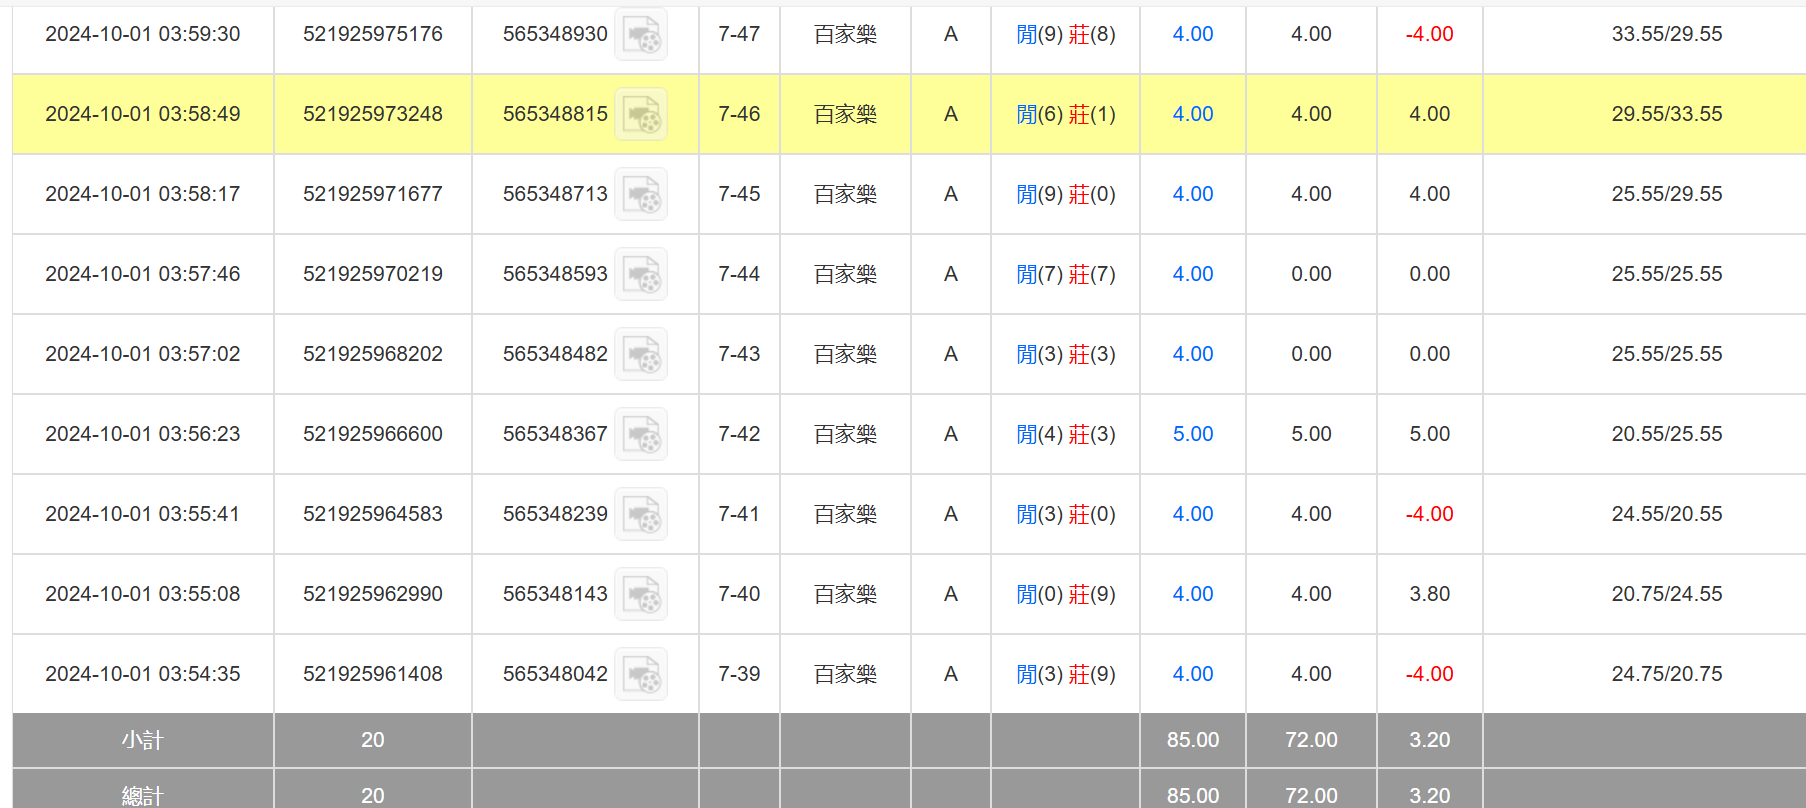Screen dimensions: 1806x808
Task: Play the replay for round 565348593
Action: point(640,275)
